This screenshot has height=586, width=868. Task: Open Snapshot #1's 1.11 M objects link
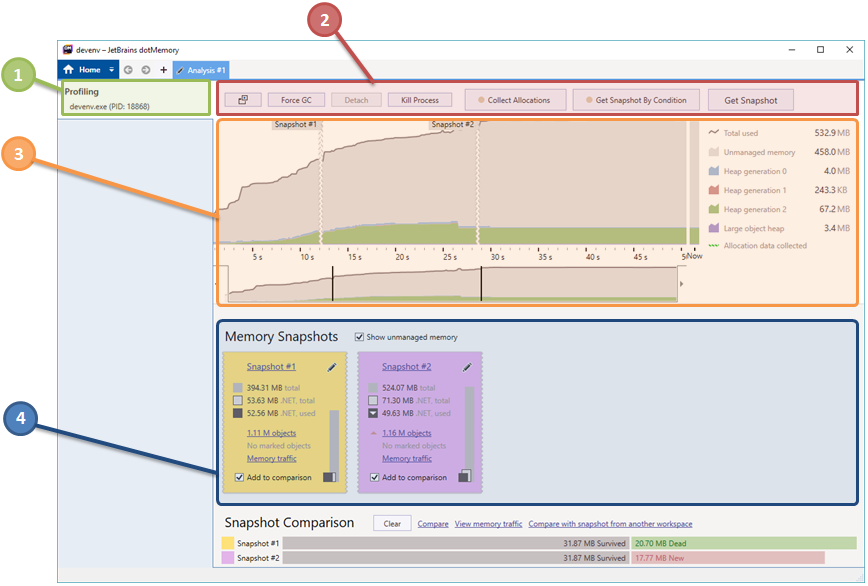(271, 433)
